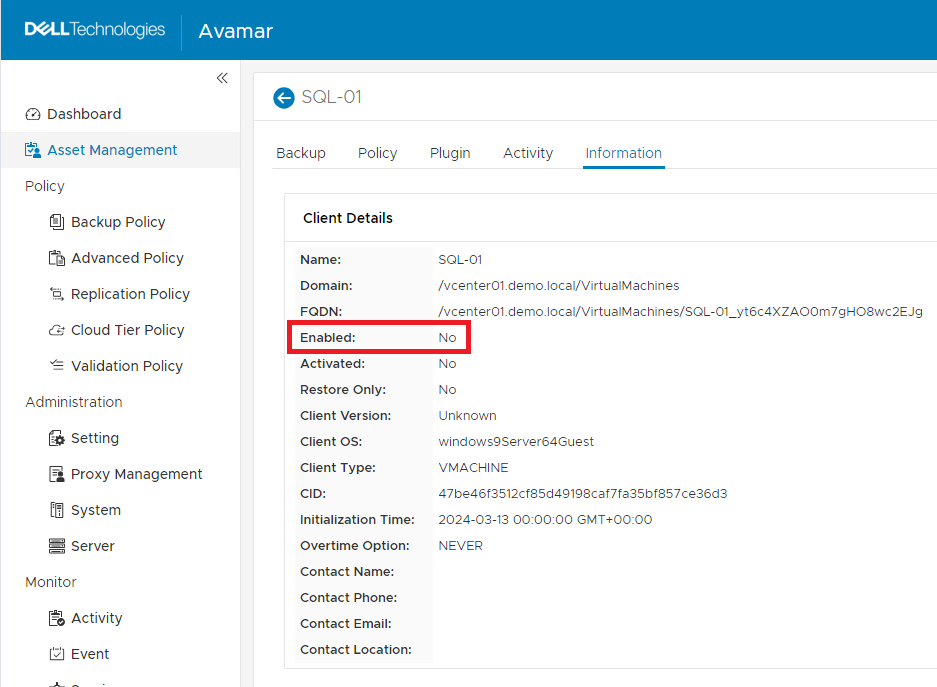Select Advanced Policy in the sidebar
The image size is (937, 687).
point(126,257)
